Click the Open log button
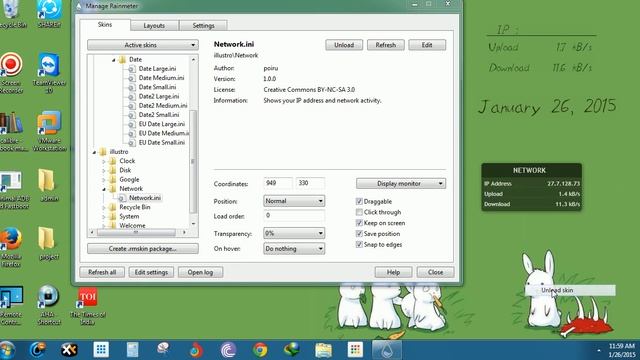Screen dimensions: 640x360 [200, 272]
